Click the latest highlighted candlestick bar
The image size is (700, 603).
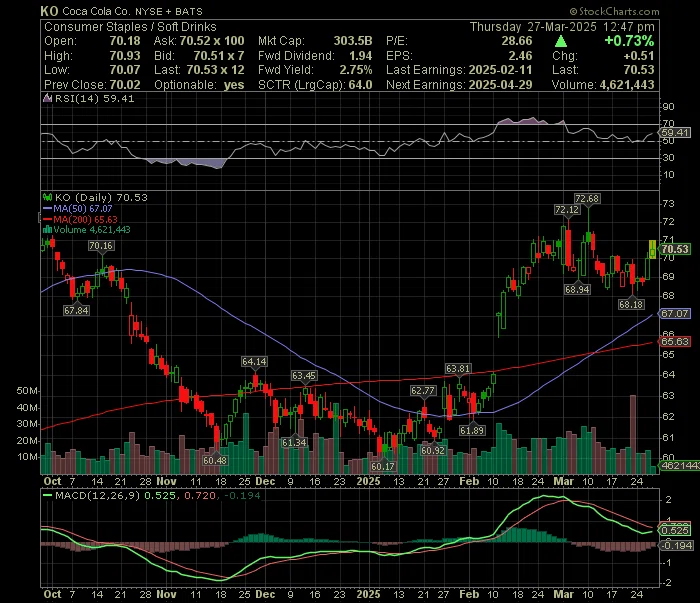coord(652,249)
